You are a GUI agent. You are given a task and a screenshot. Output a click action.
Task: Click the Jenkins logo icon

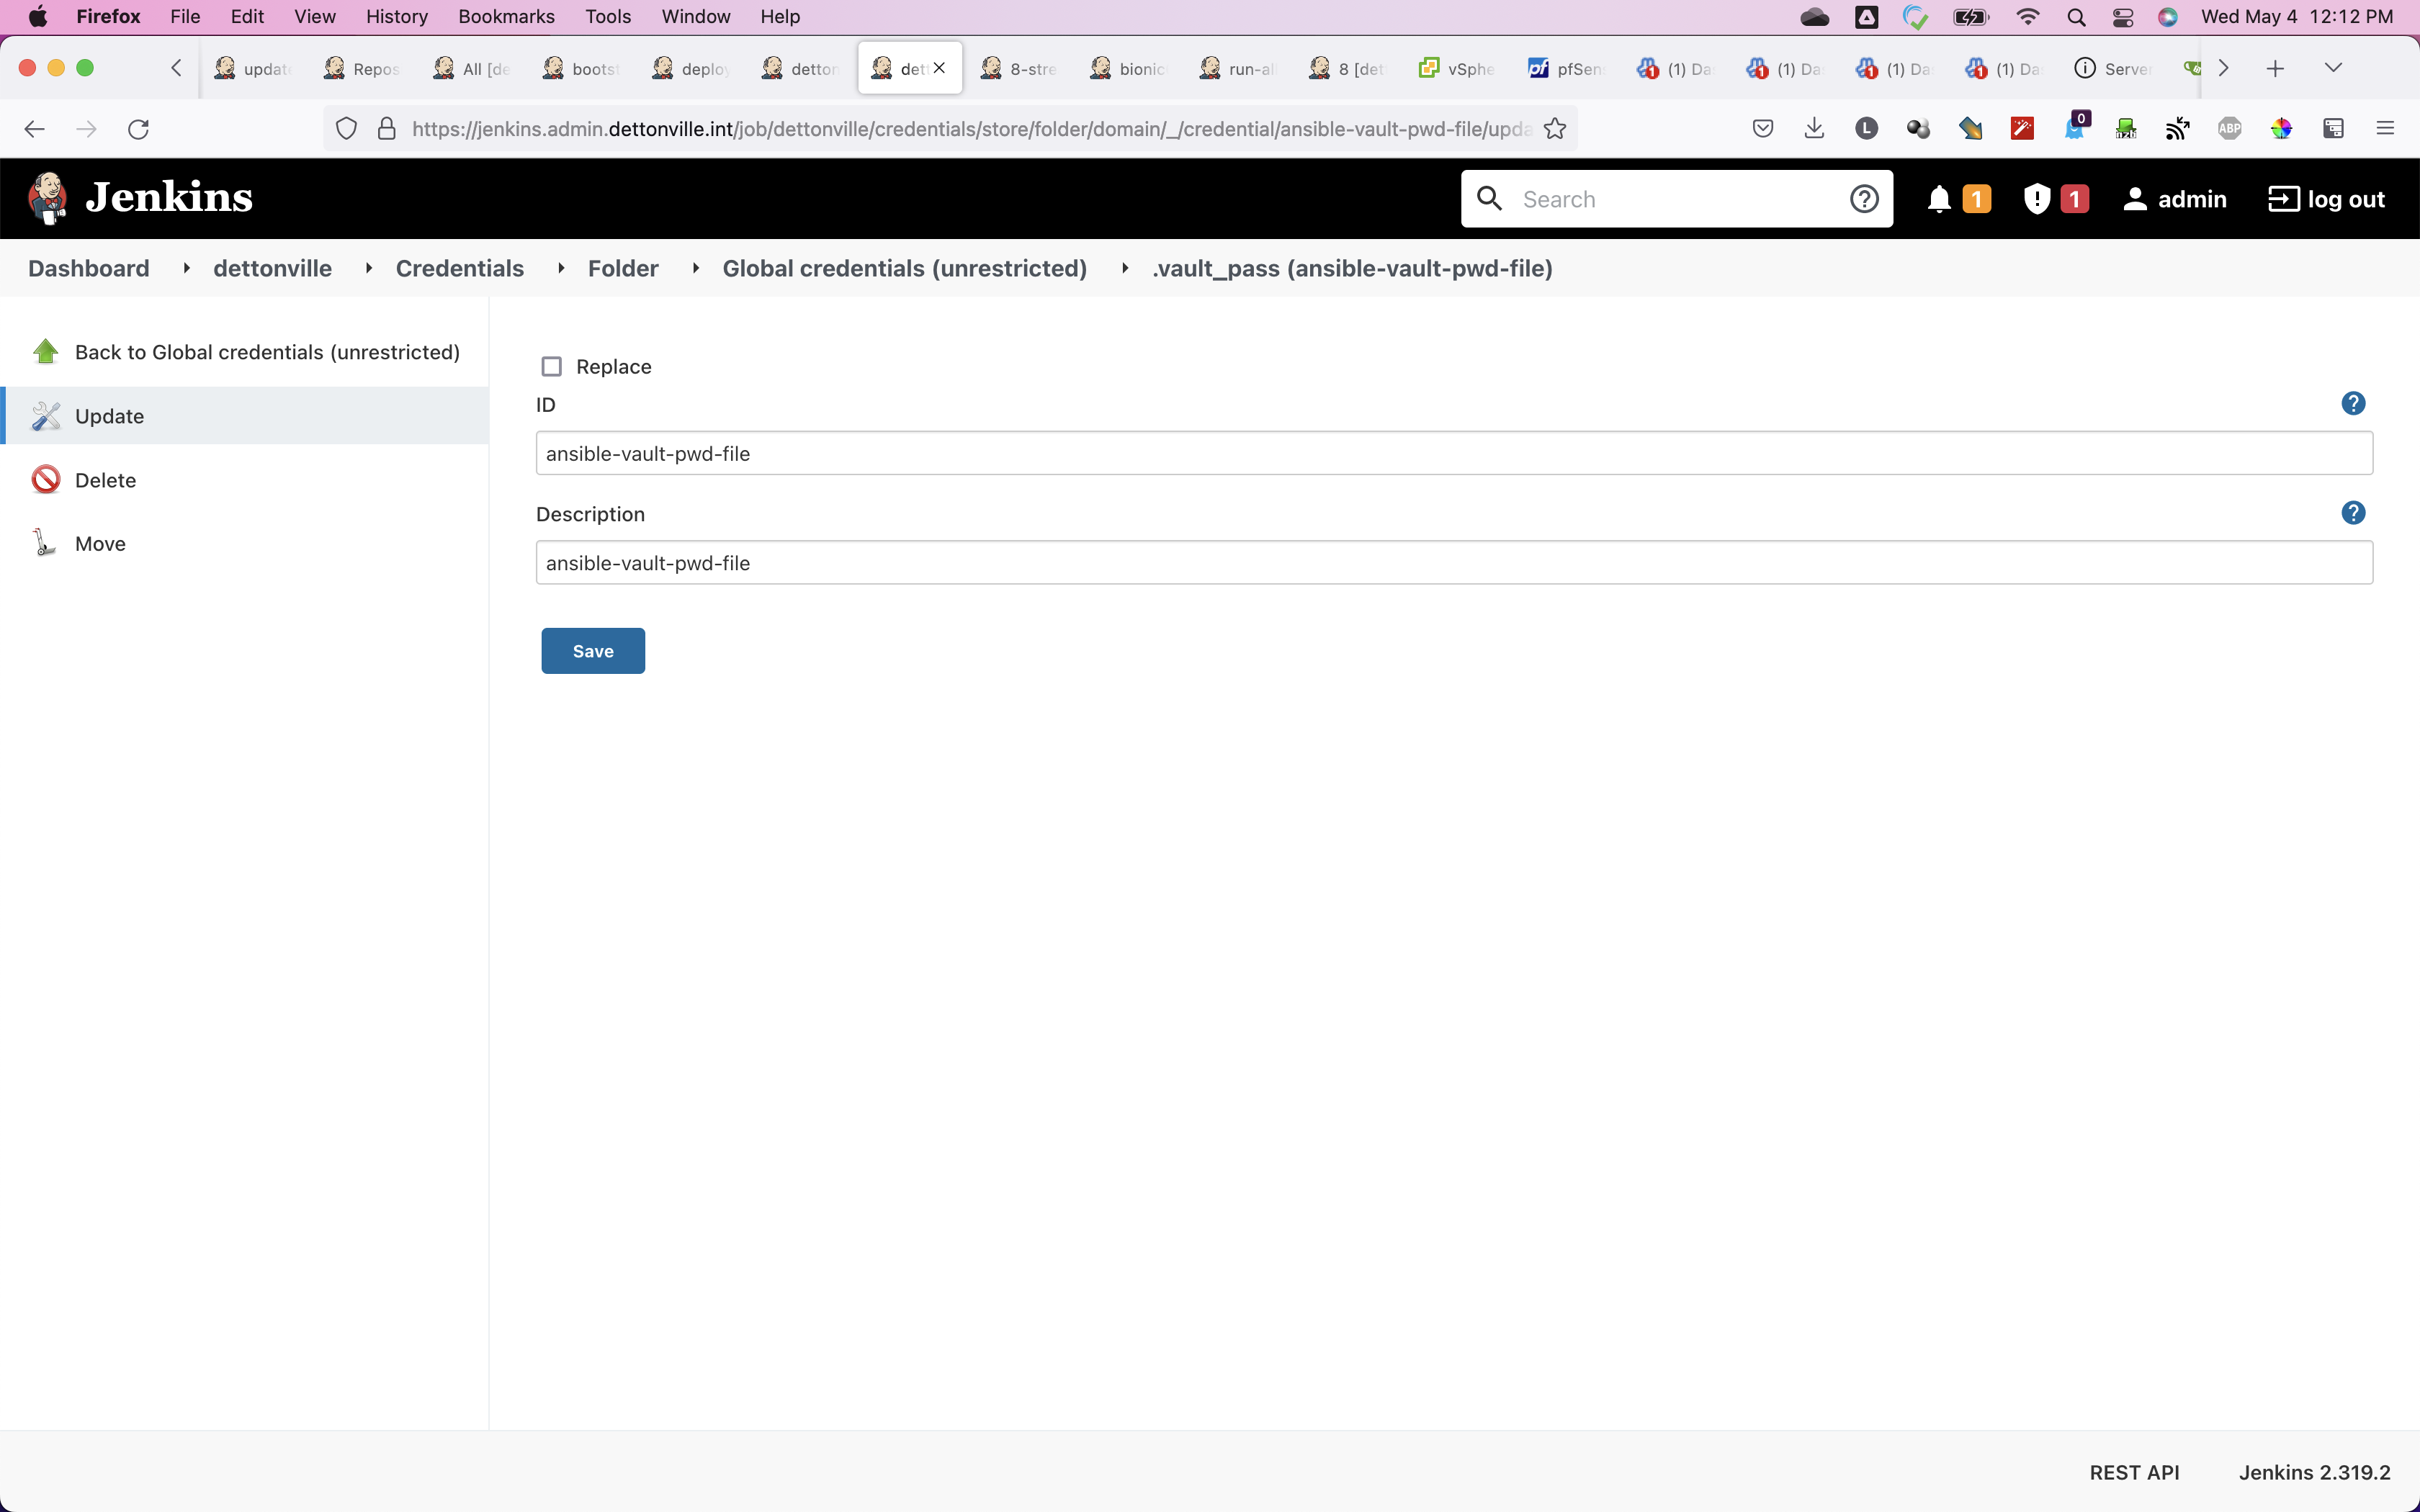pyautogui.click(x=47, y=198)
